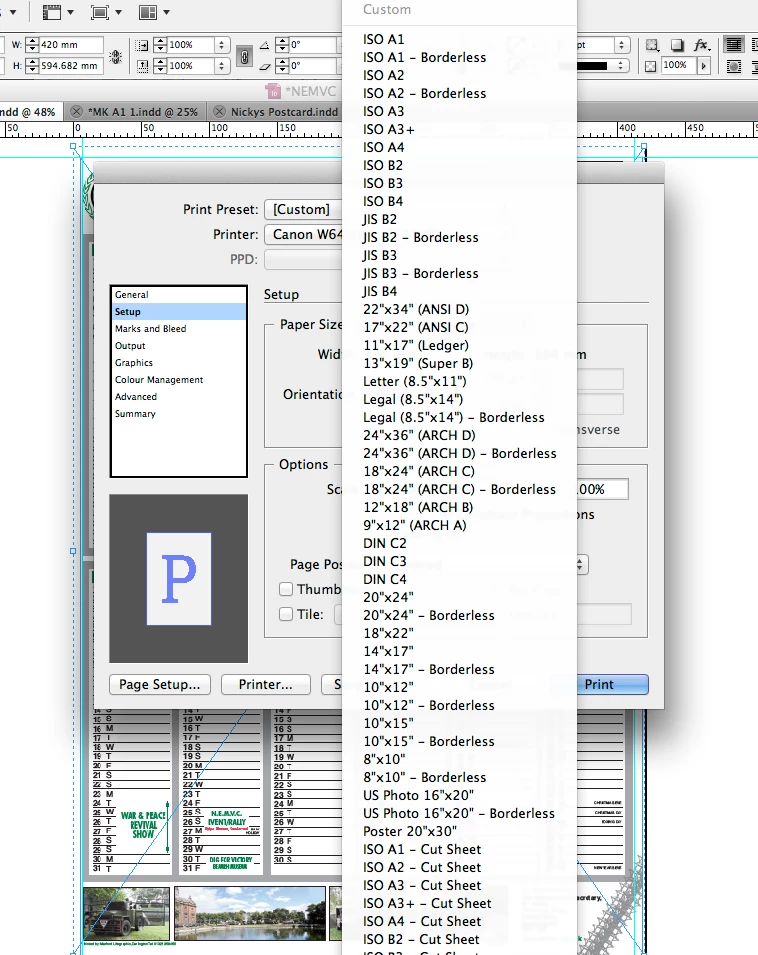This screenshot has width=758, height=955.
Task: Open the fx effects icon menu
Action: pos(701,45)
